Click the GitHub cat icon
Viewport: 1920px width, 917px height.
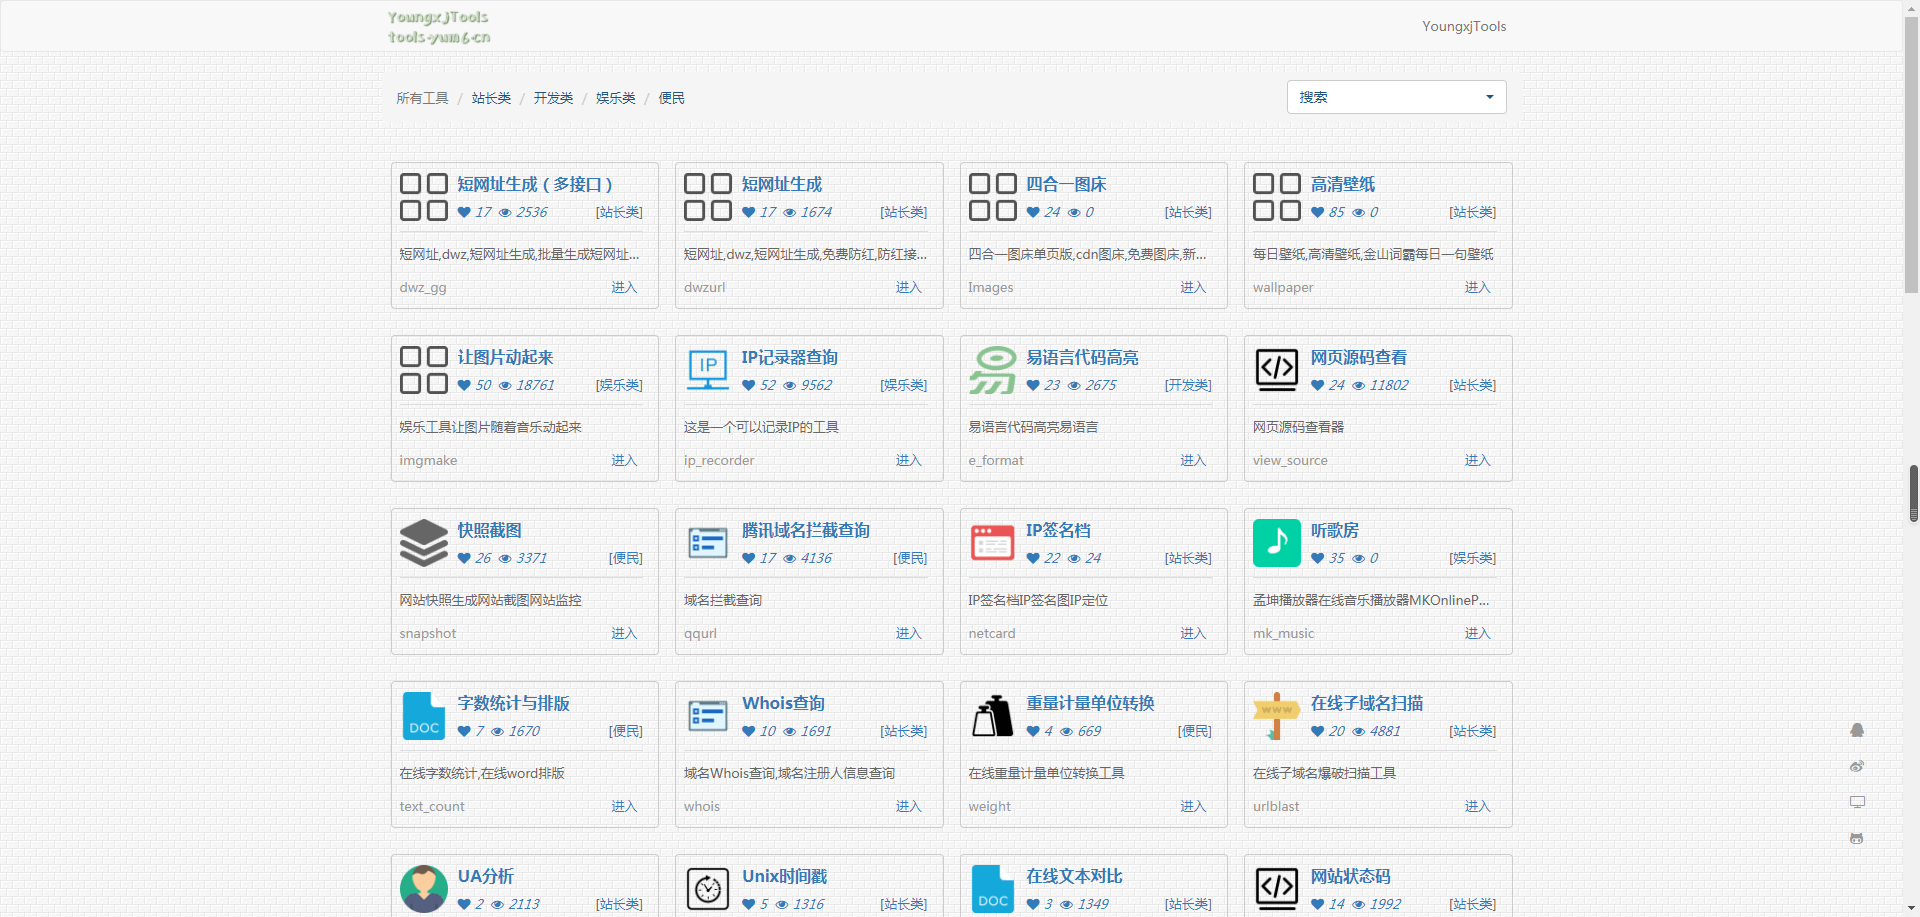(1857, 838)
